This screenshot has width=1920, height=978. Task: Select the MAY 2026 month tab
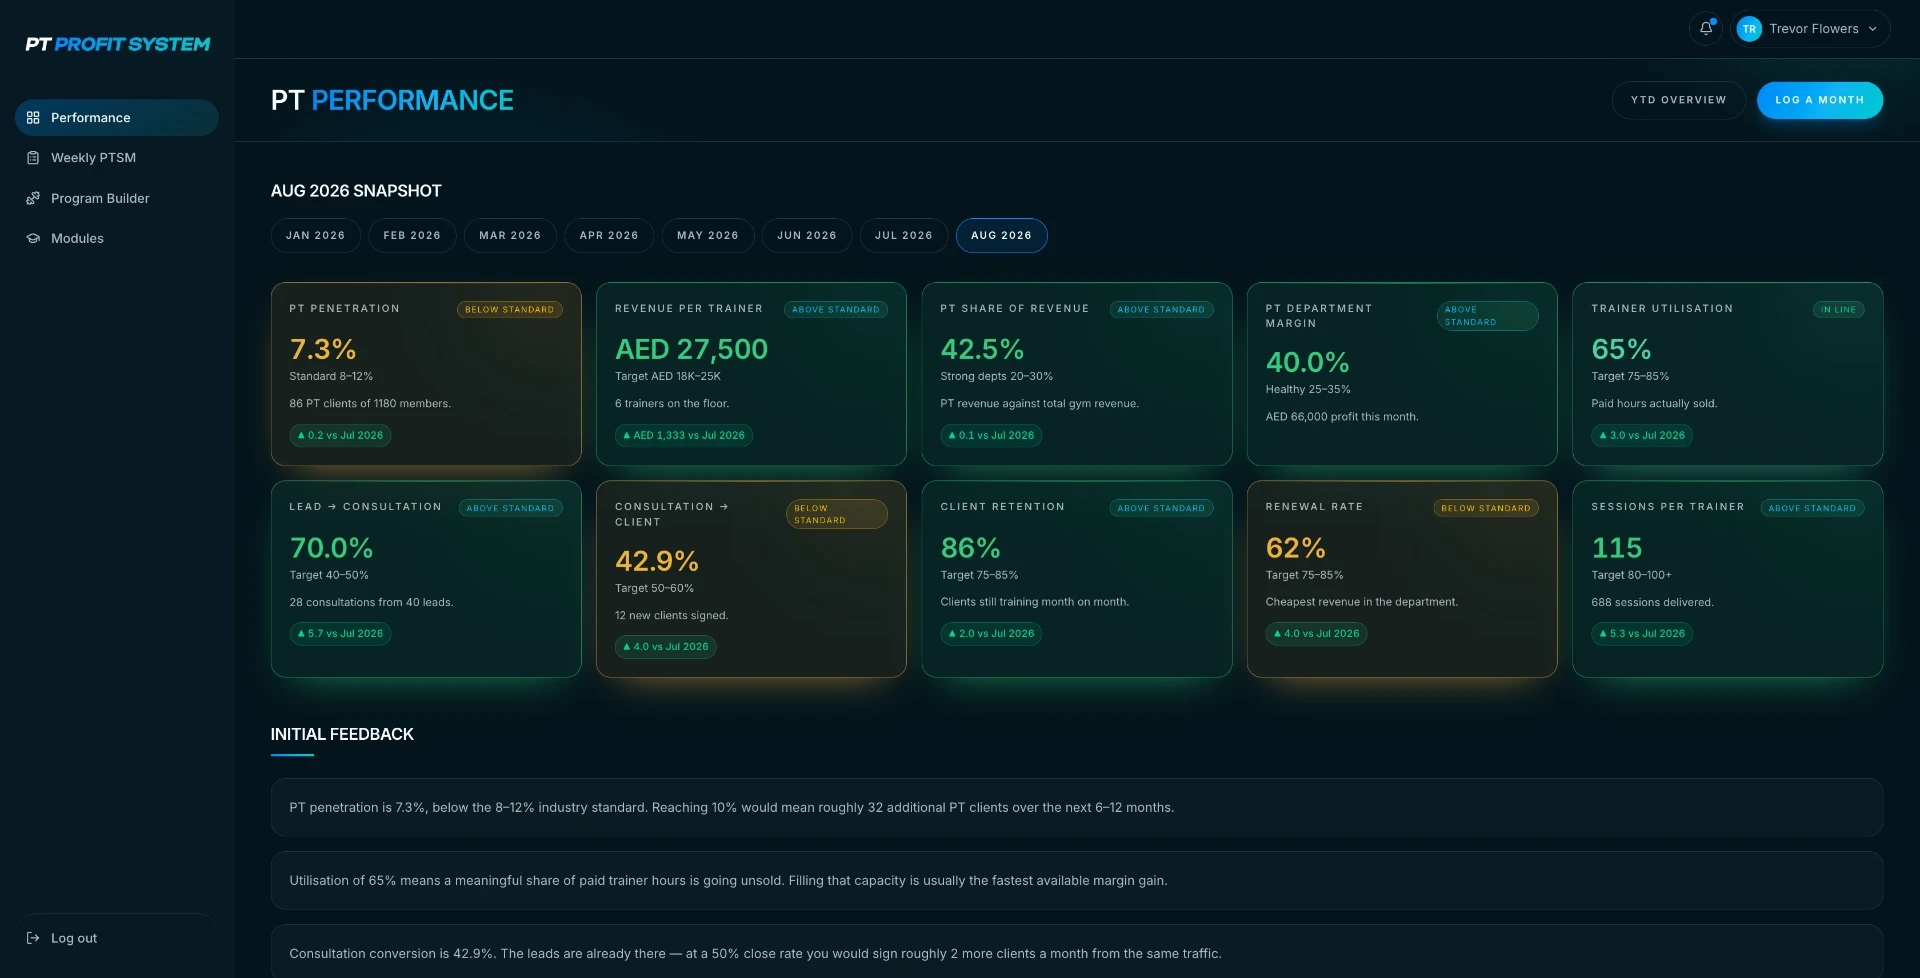coord(708,236)
